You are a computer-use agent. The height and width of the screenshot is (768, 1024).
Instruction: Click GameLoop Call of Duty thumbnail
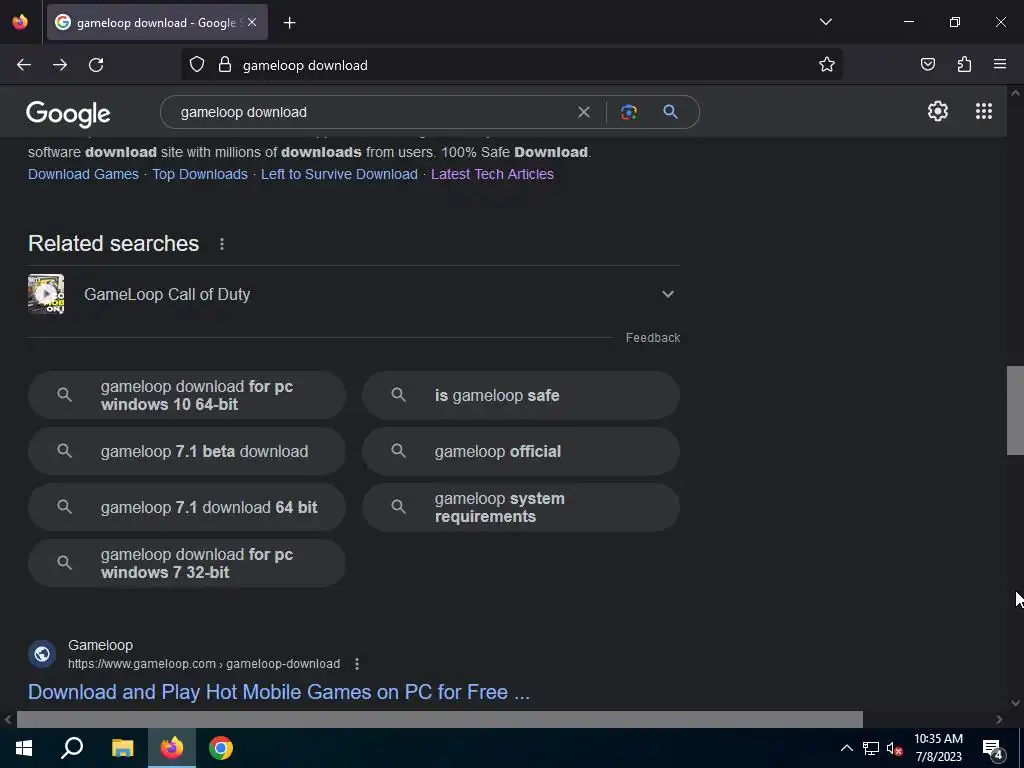[x=46, y=294]
